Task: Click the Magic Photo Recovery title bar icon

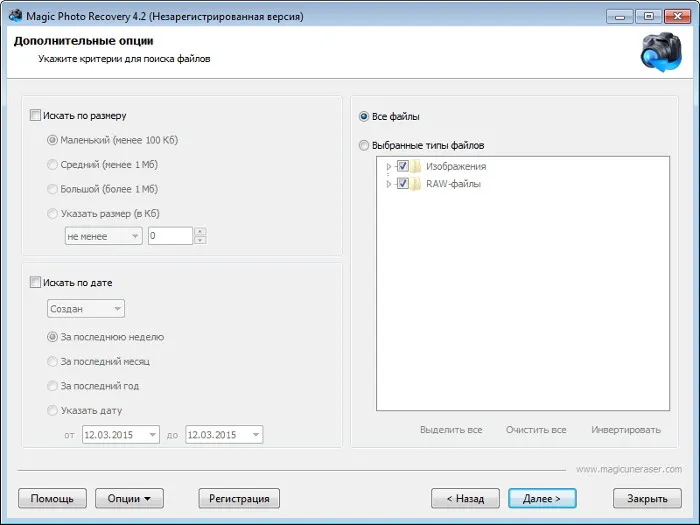Action: 16,16
